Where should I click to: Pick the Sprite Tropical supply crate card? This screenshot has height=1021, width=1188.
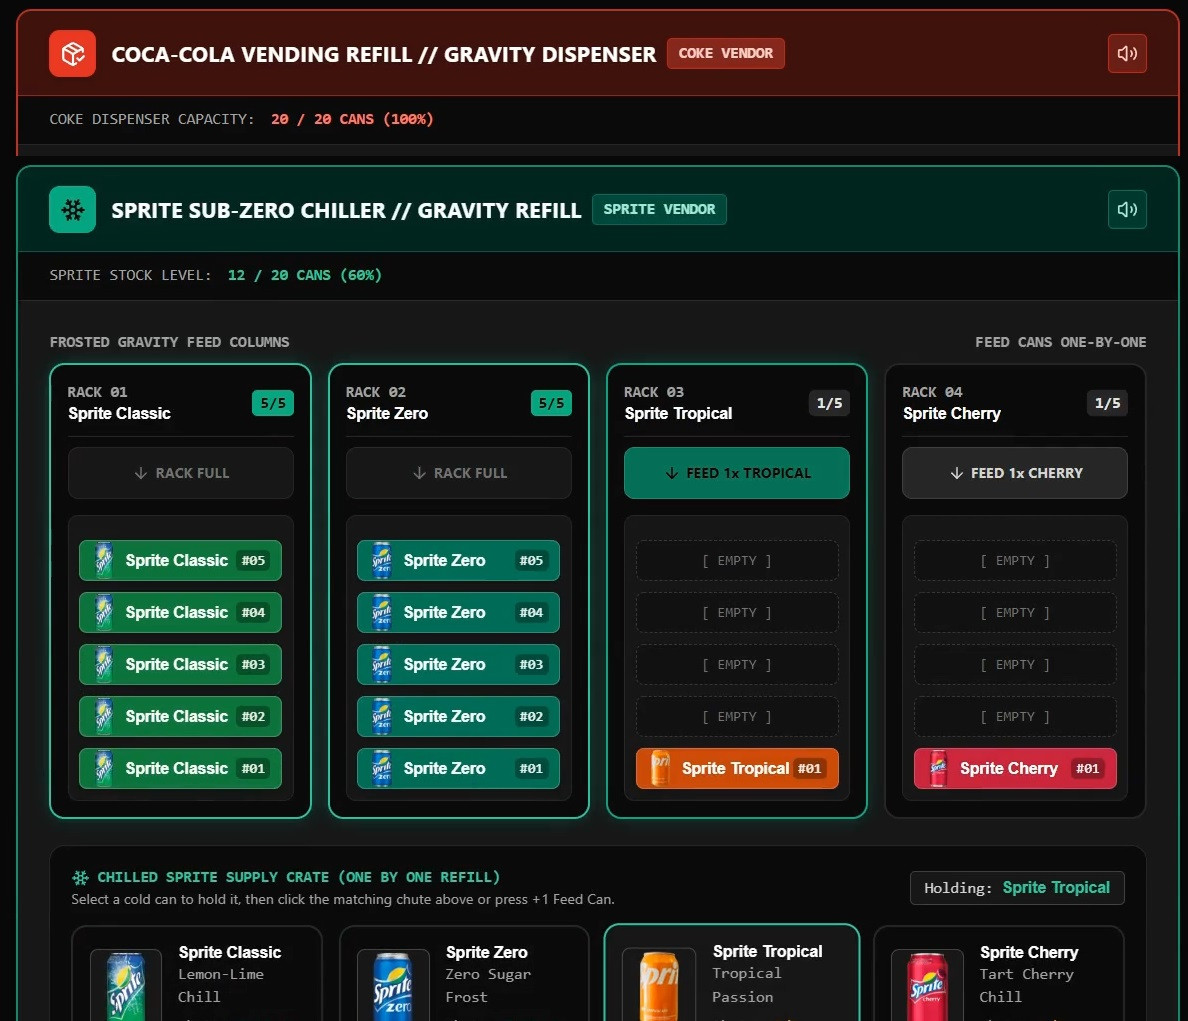732,973
